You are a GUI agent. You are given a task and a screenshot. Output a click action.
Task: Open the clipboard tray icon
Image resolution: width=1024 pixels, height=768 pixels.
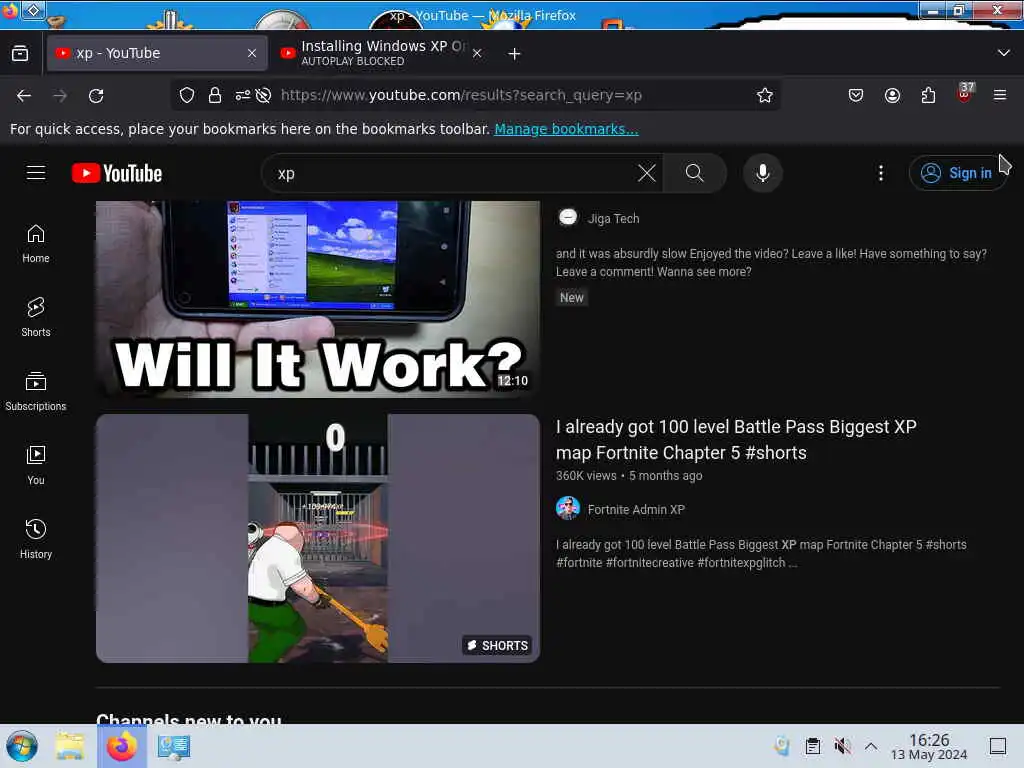coord(812,746)
